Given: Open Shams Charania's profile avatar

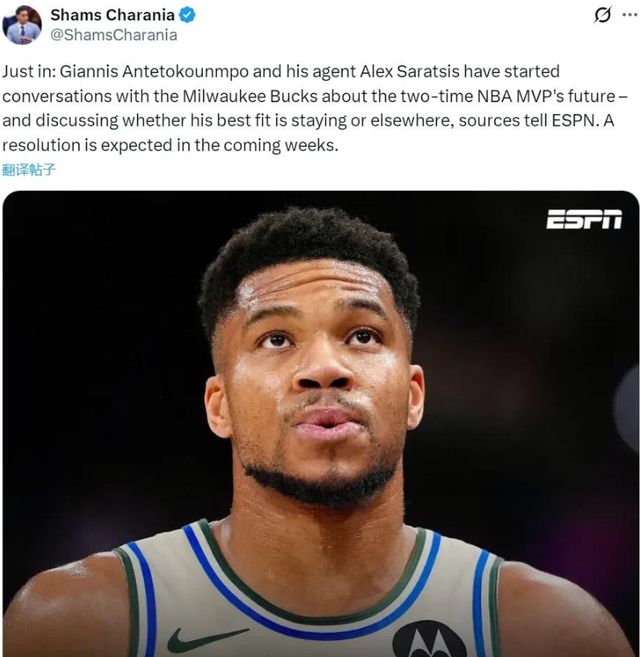Looking at the screenshot, I should pos(22,25).
